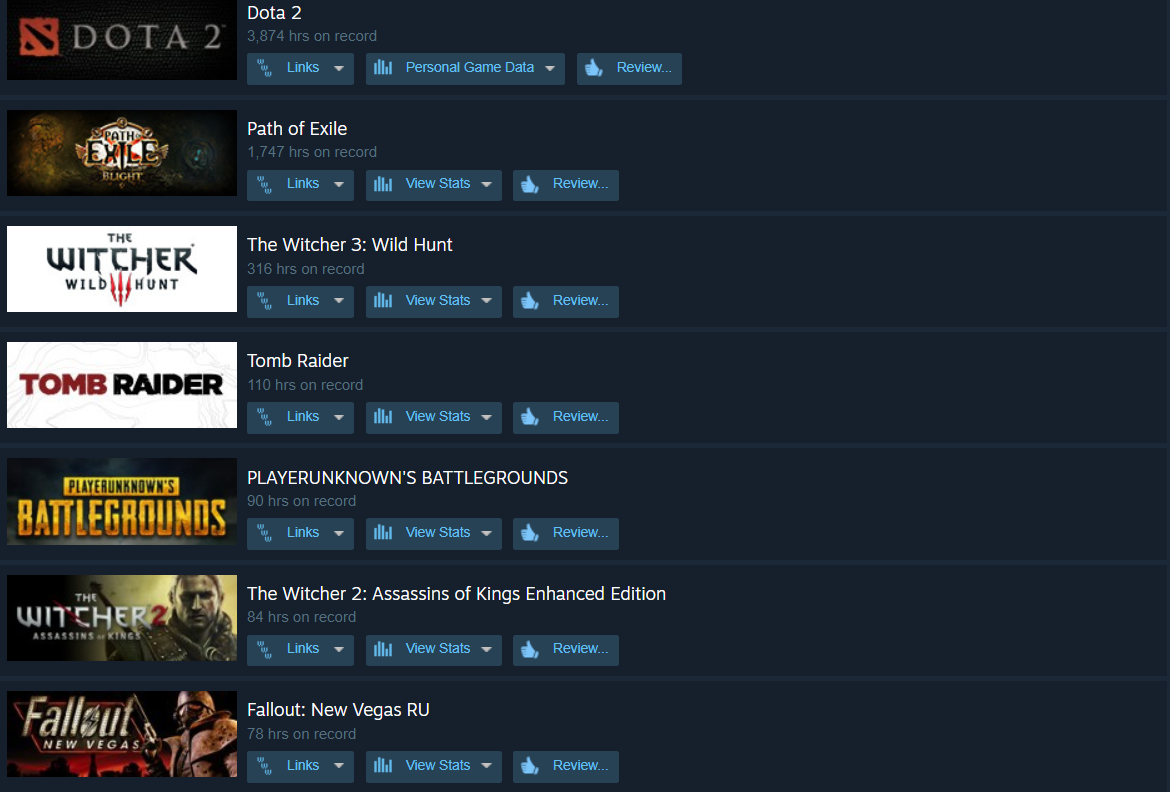Click the links chain icon for Witcher 2
Image resolution: width=1170 pixels, height=792 pixels.
tap(264, 649)
